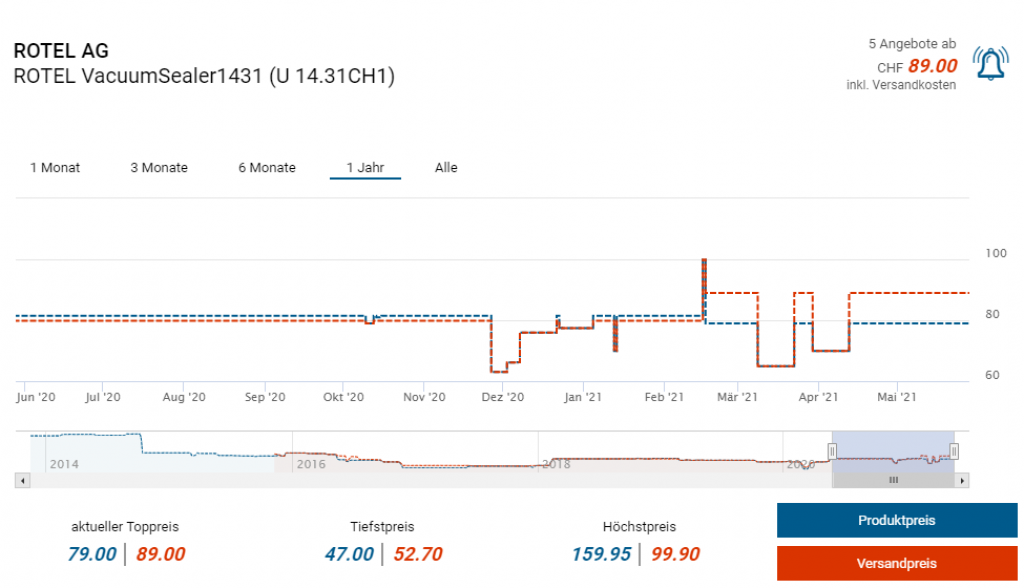Click 2018 in the navigator timeline

tap(556, 464)
